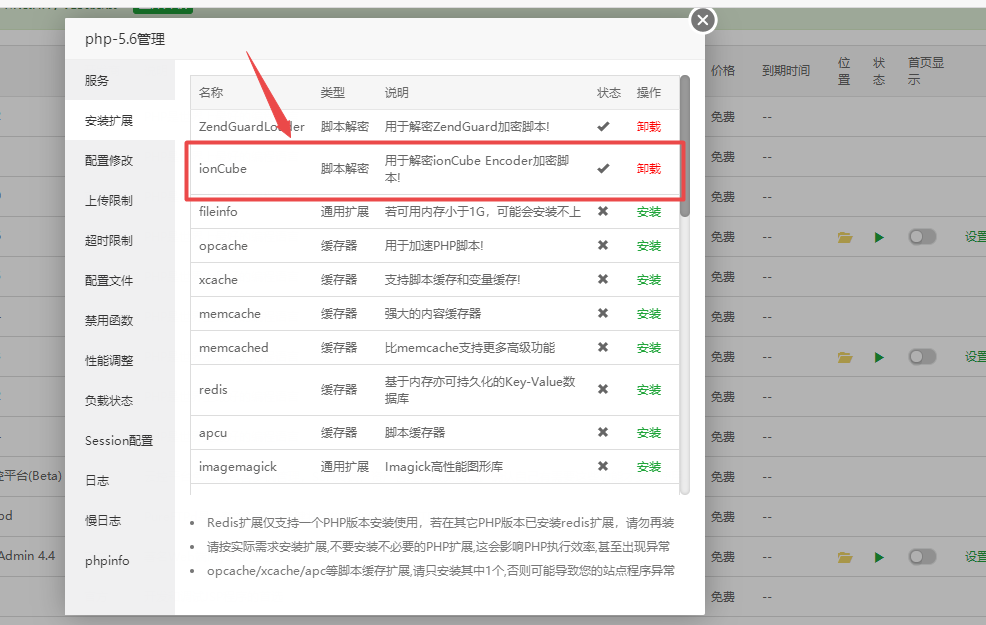
Task: Turn on the middle row toggle switch
Action: pyautogui.click(x=922, y=356)
